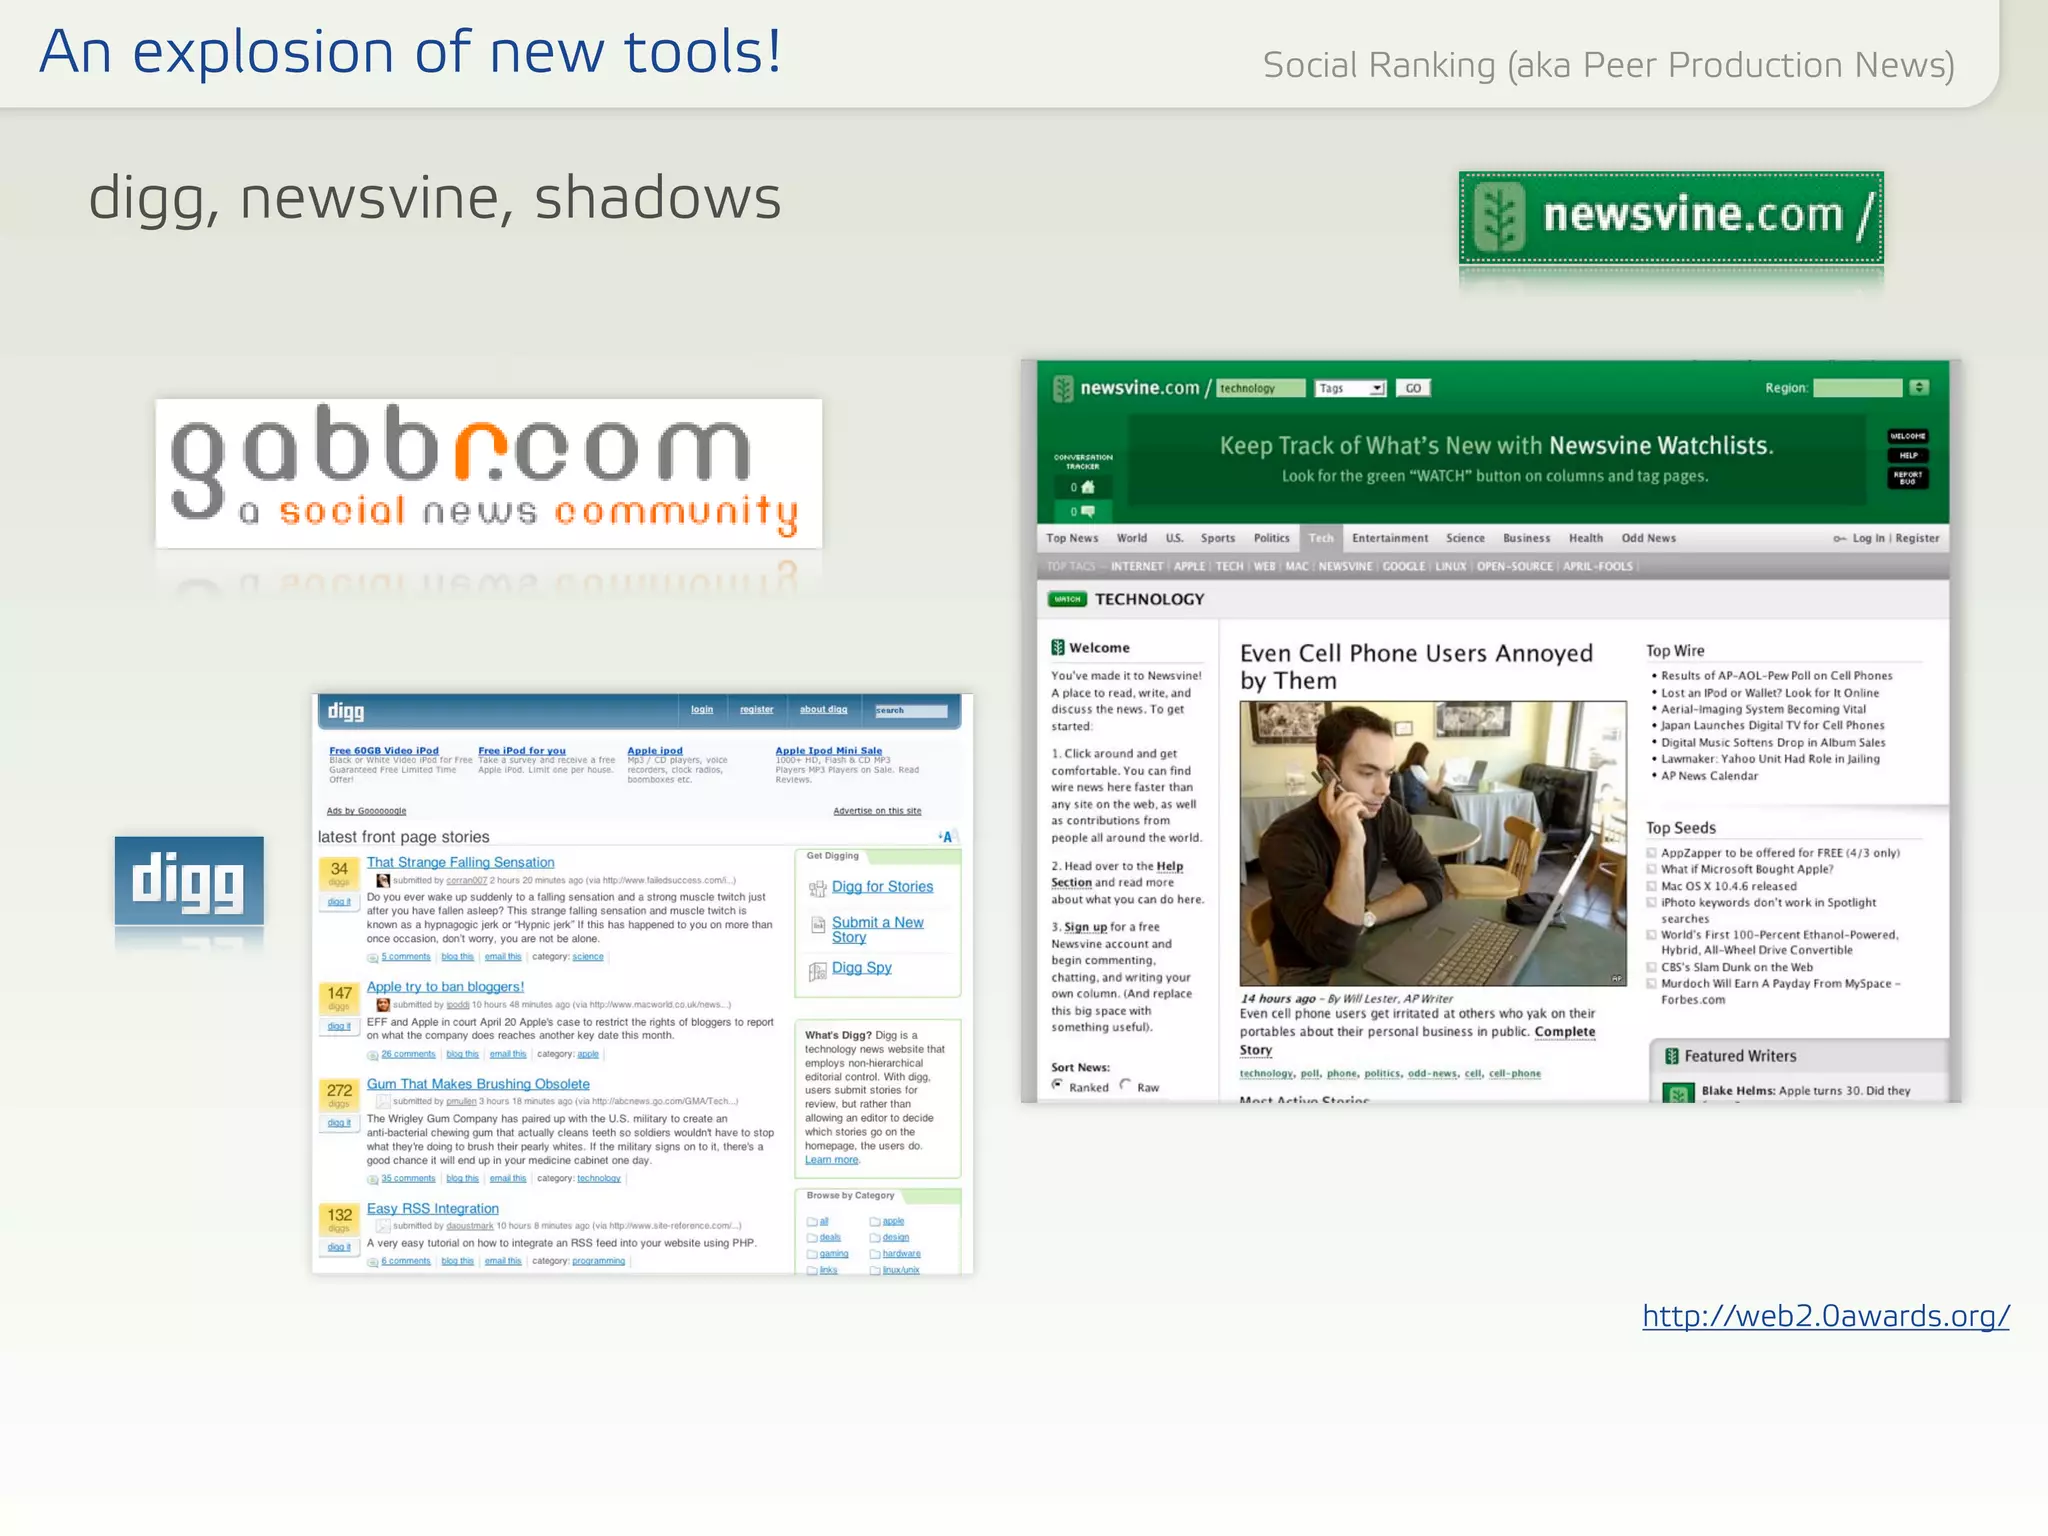The height and width of the screenshot is (1536, 2048).
Task: Open 'That Strange Falling Sensation' story link
Action: coord(460,862)
